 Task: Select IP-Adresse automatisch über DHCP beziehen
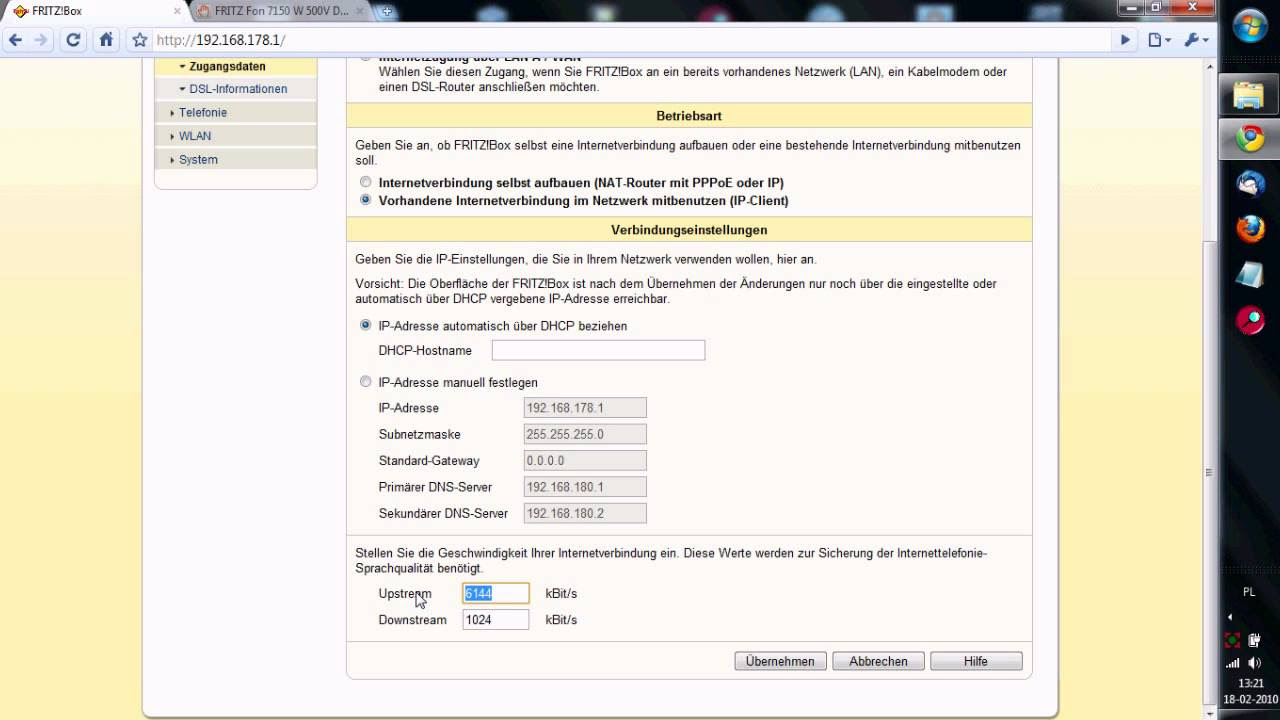pos(366,326)
